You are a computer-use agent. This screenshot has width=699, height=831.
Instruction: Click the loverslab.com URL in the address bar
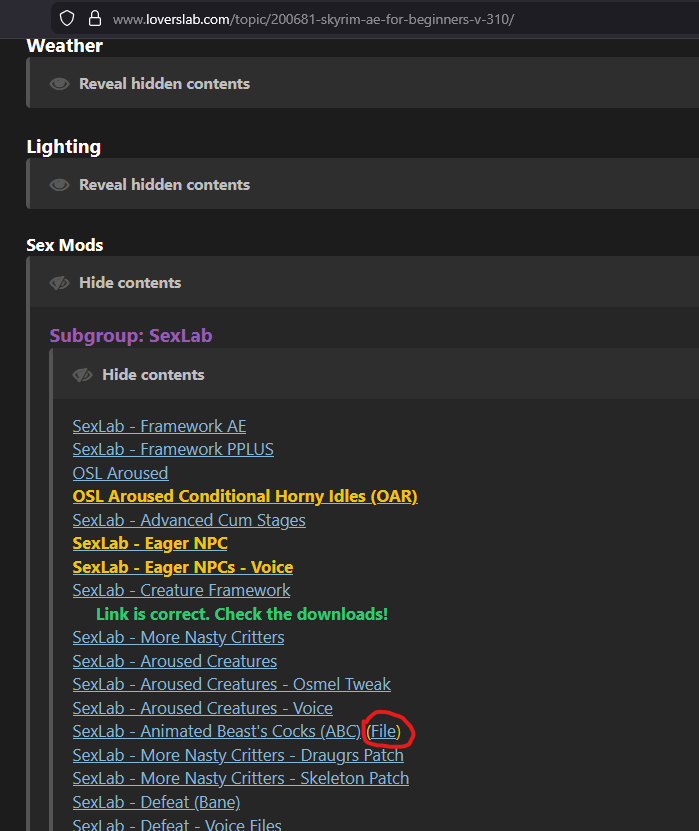click(313, 20)
